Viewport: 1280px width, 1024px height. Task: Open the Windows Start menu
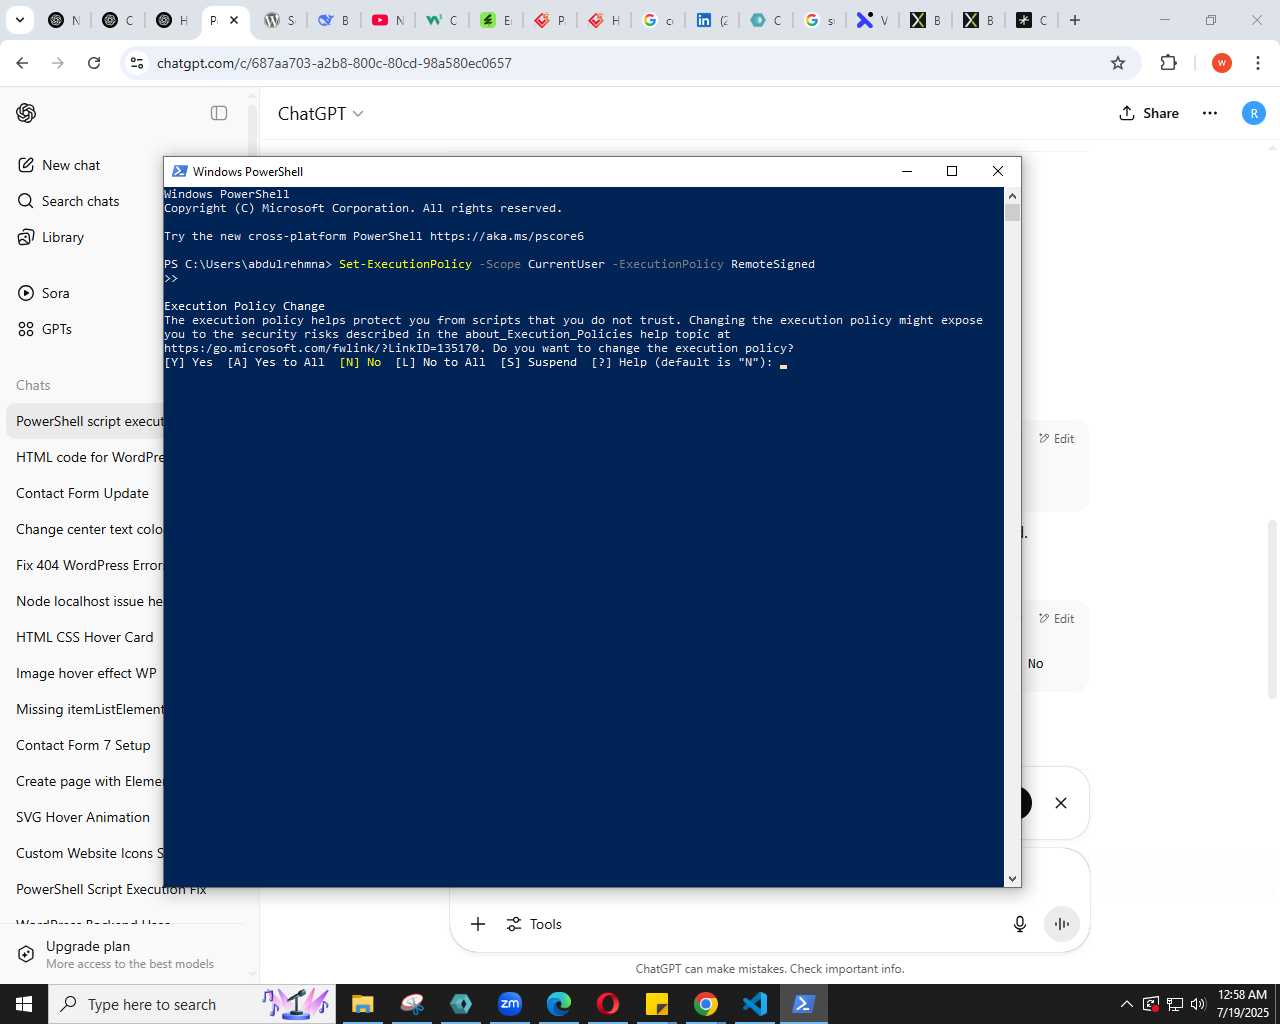point(24,1004)
